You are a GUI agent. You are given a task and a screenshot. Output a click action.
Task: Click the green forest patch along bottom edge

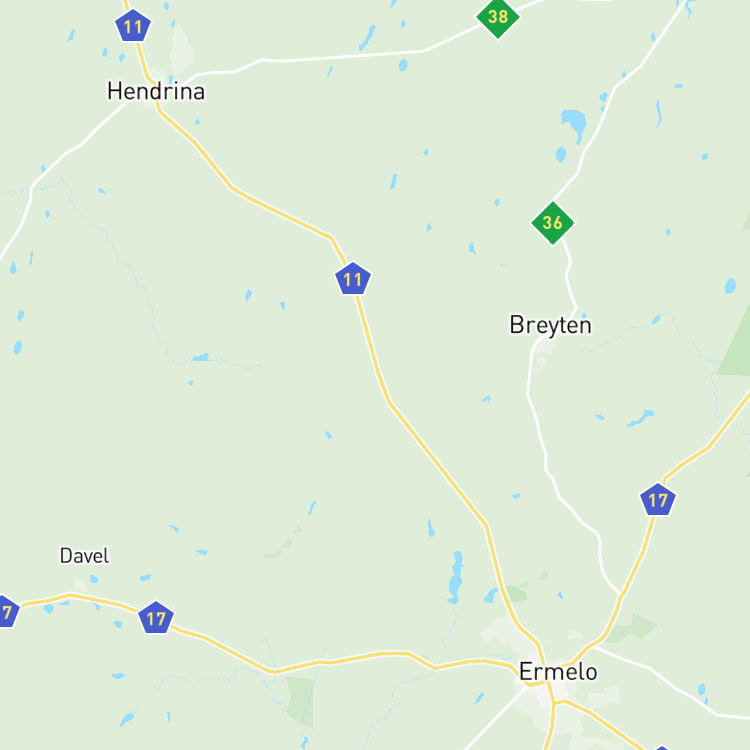(300, 701)
